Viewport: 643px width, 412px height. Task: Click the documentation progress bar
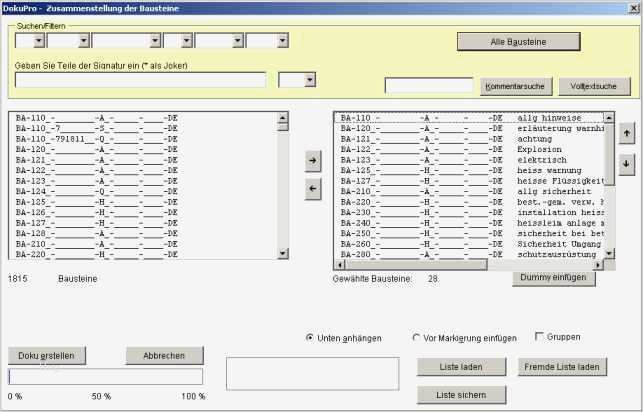point(105,376)
